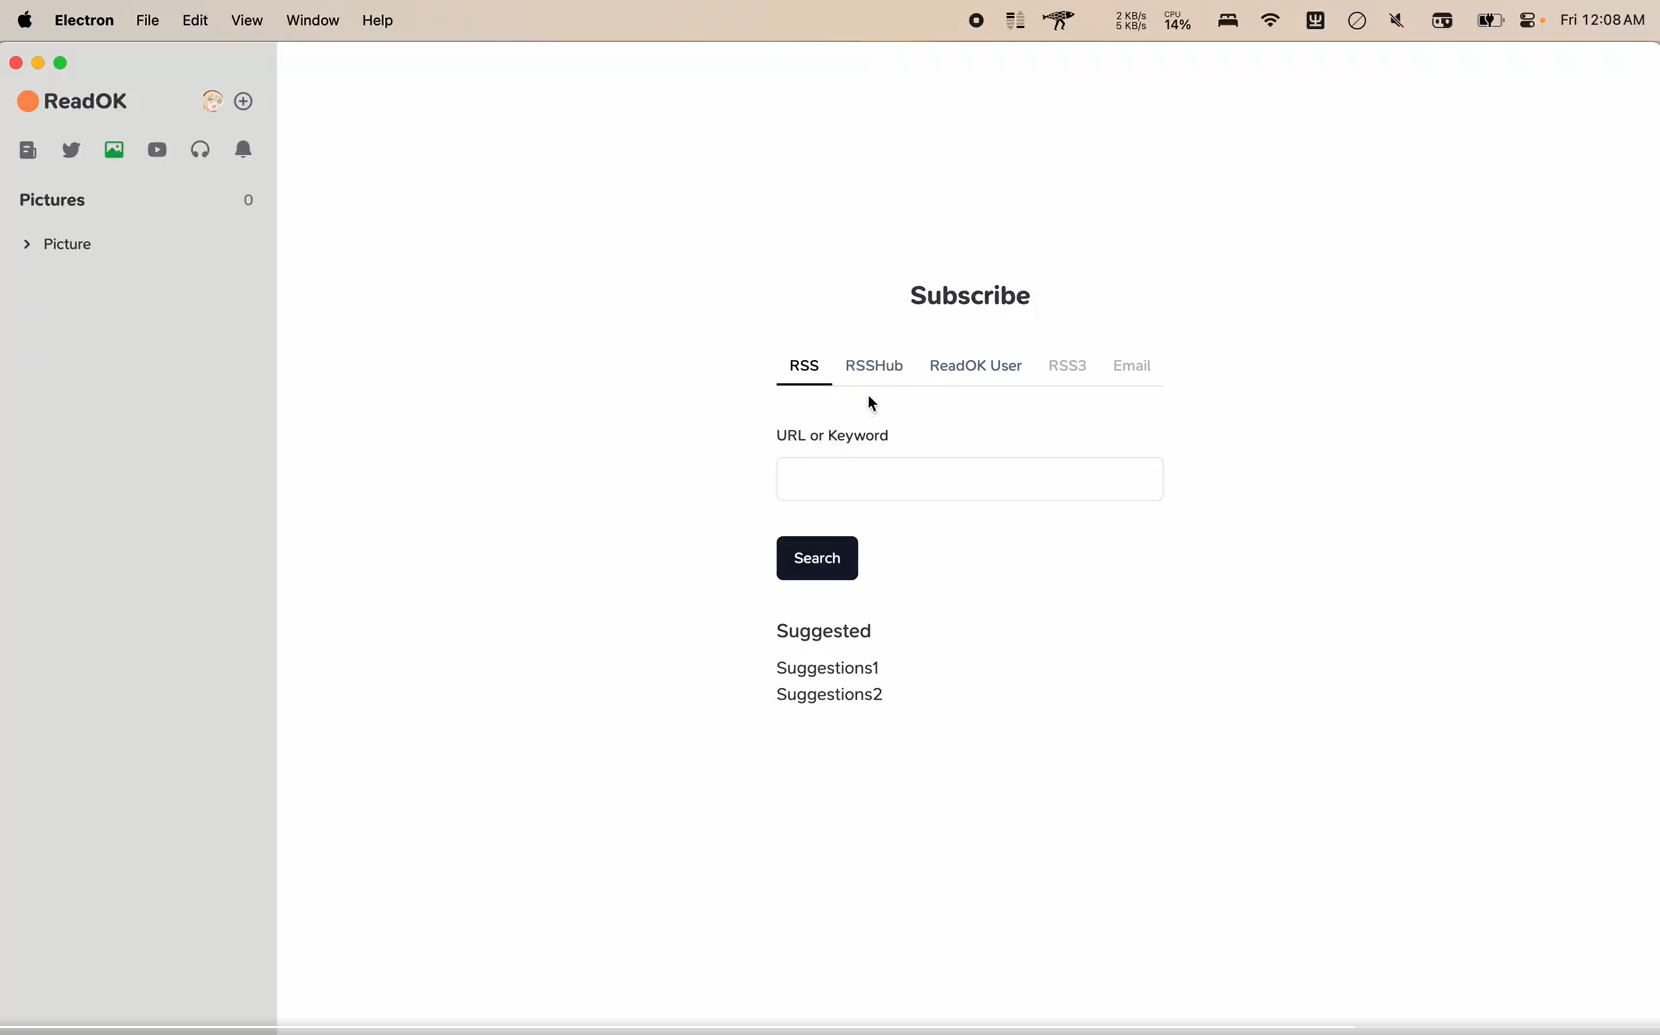The image size is (1660, 1035).
Task: Select the RSS3 tab
Action: (x=1066, y=366)
